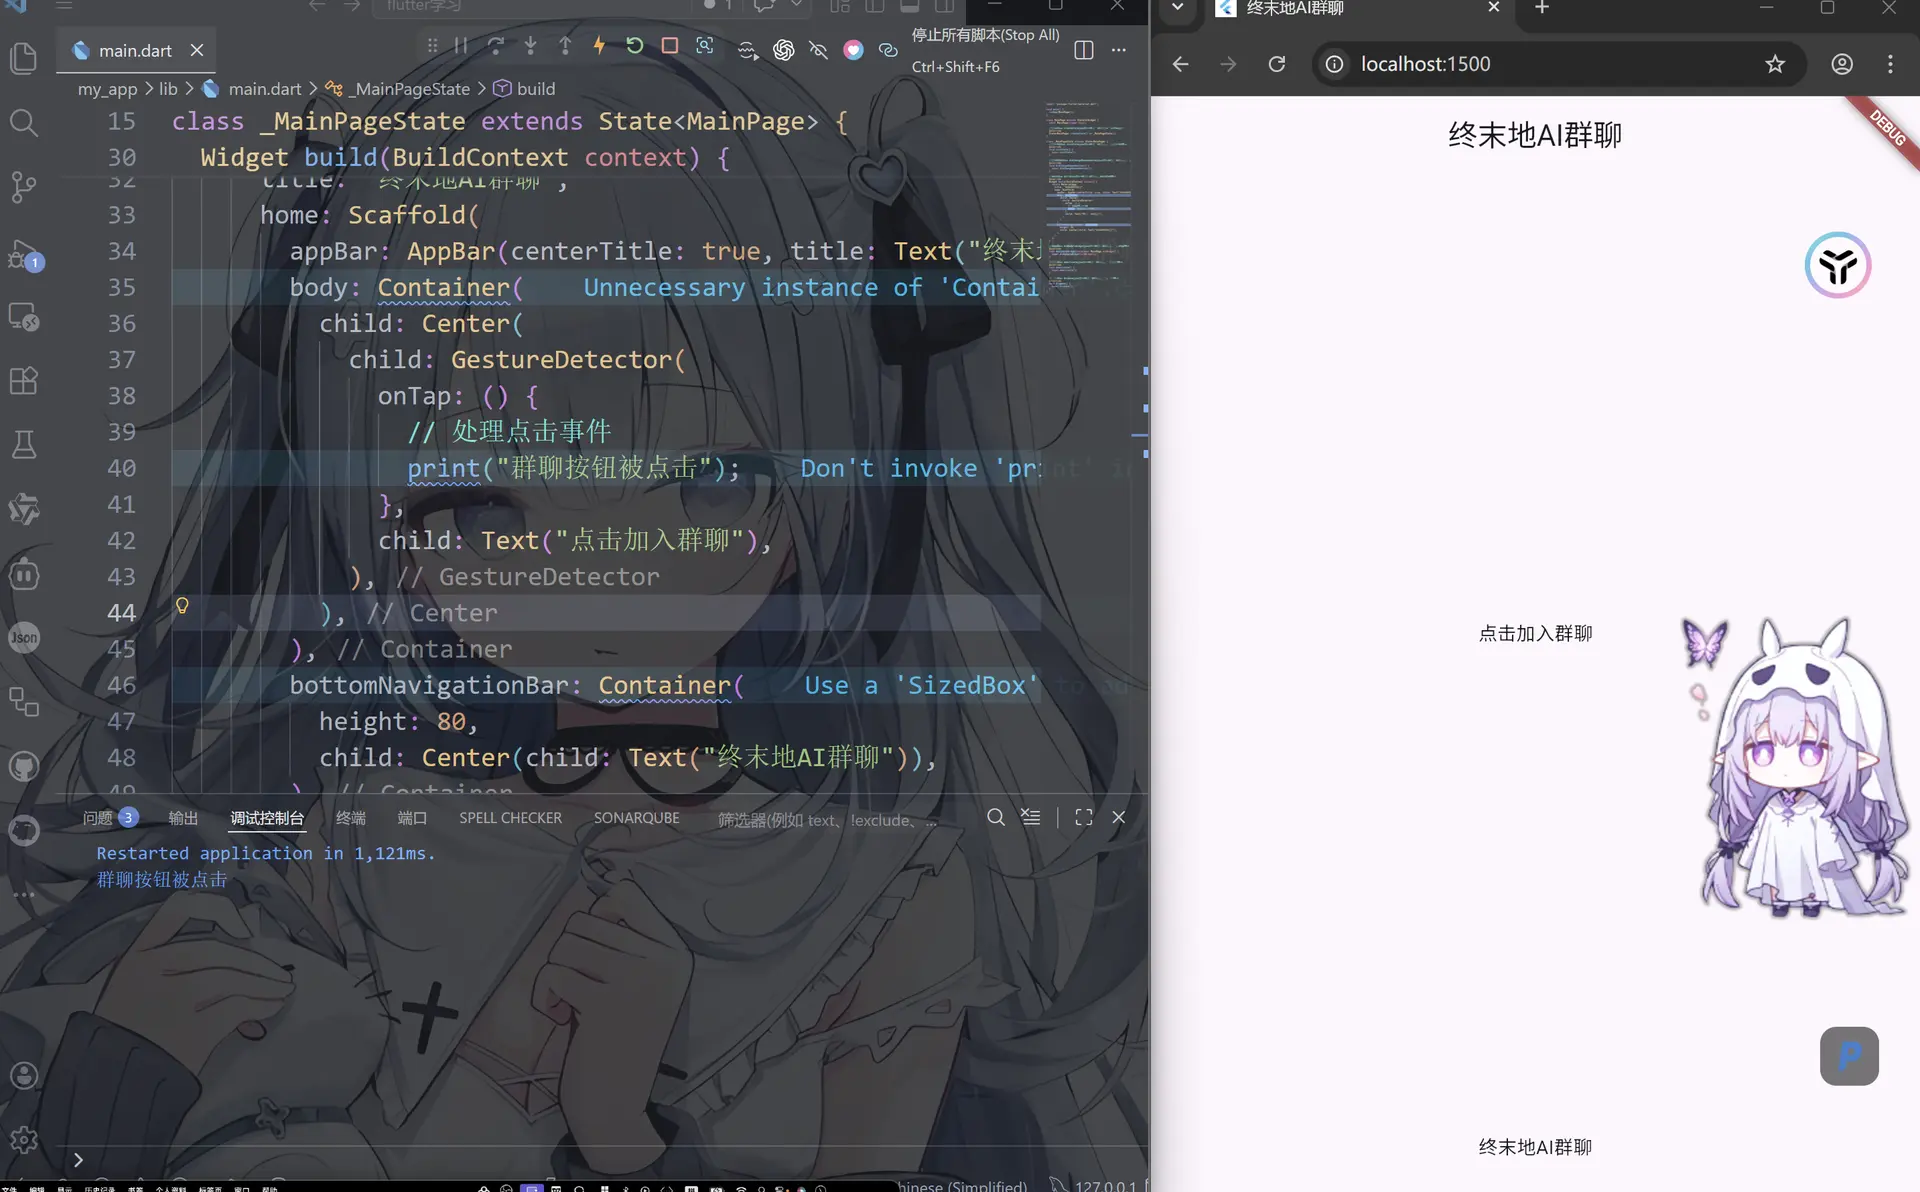Screen dimensions: 1920x1192
Task: Focus the Chrome address bar showing localhost:1500
Action: tap(1560, 64)
